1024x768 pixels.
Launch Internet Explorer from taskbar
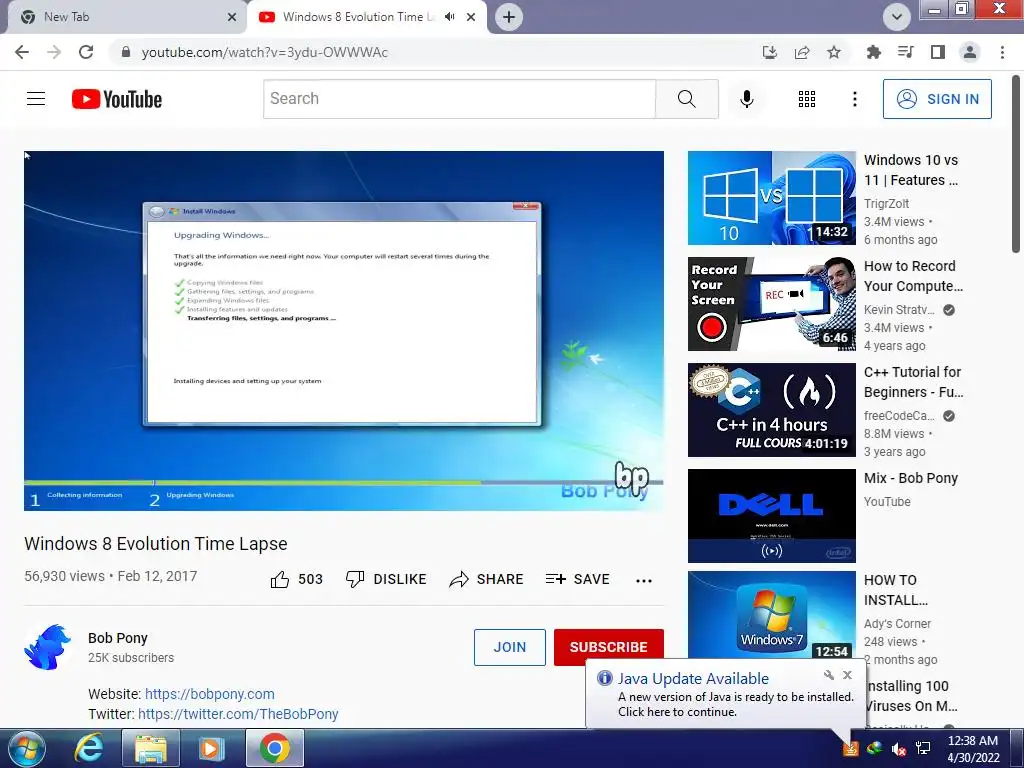click(x=88, y=748)
